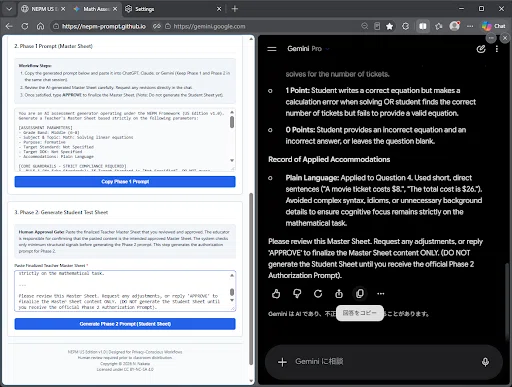Click the '2. Phase 1 Prompt (Master Sheet)' heading

[53, 46]
